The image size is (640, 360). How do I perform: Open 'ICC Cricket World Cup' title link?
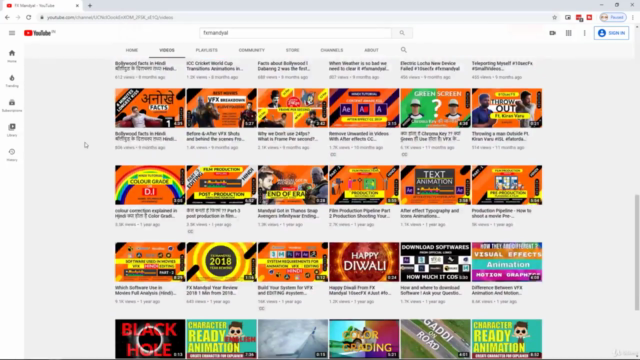click(x=214, y=66)
